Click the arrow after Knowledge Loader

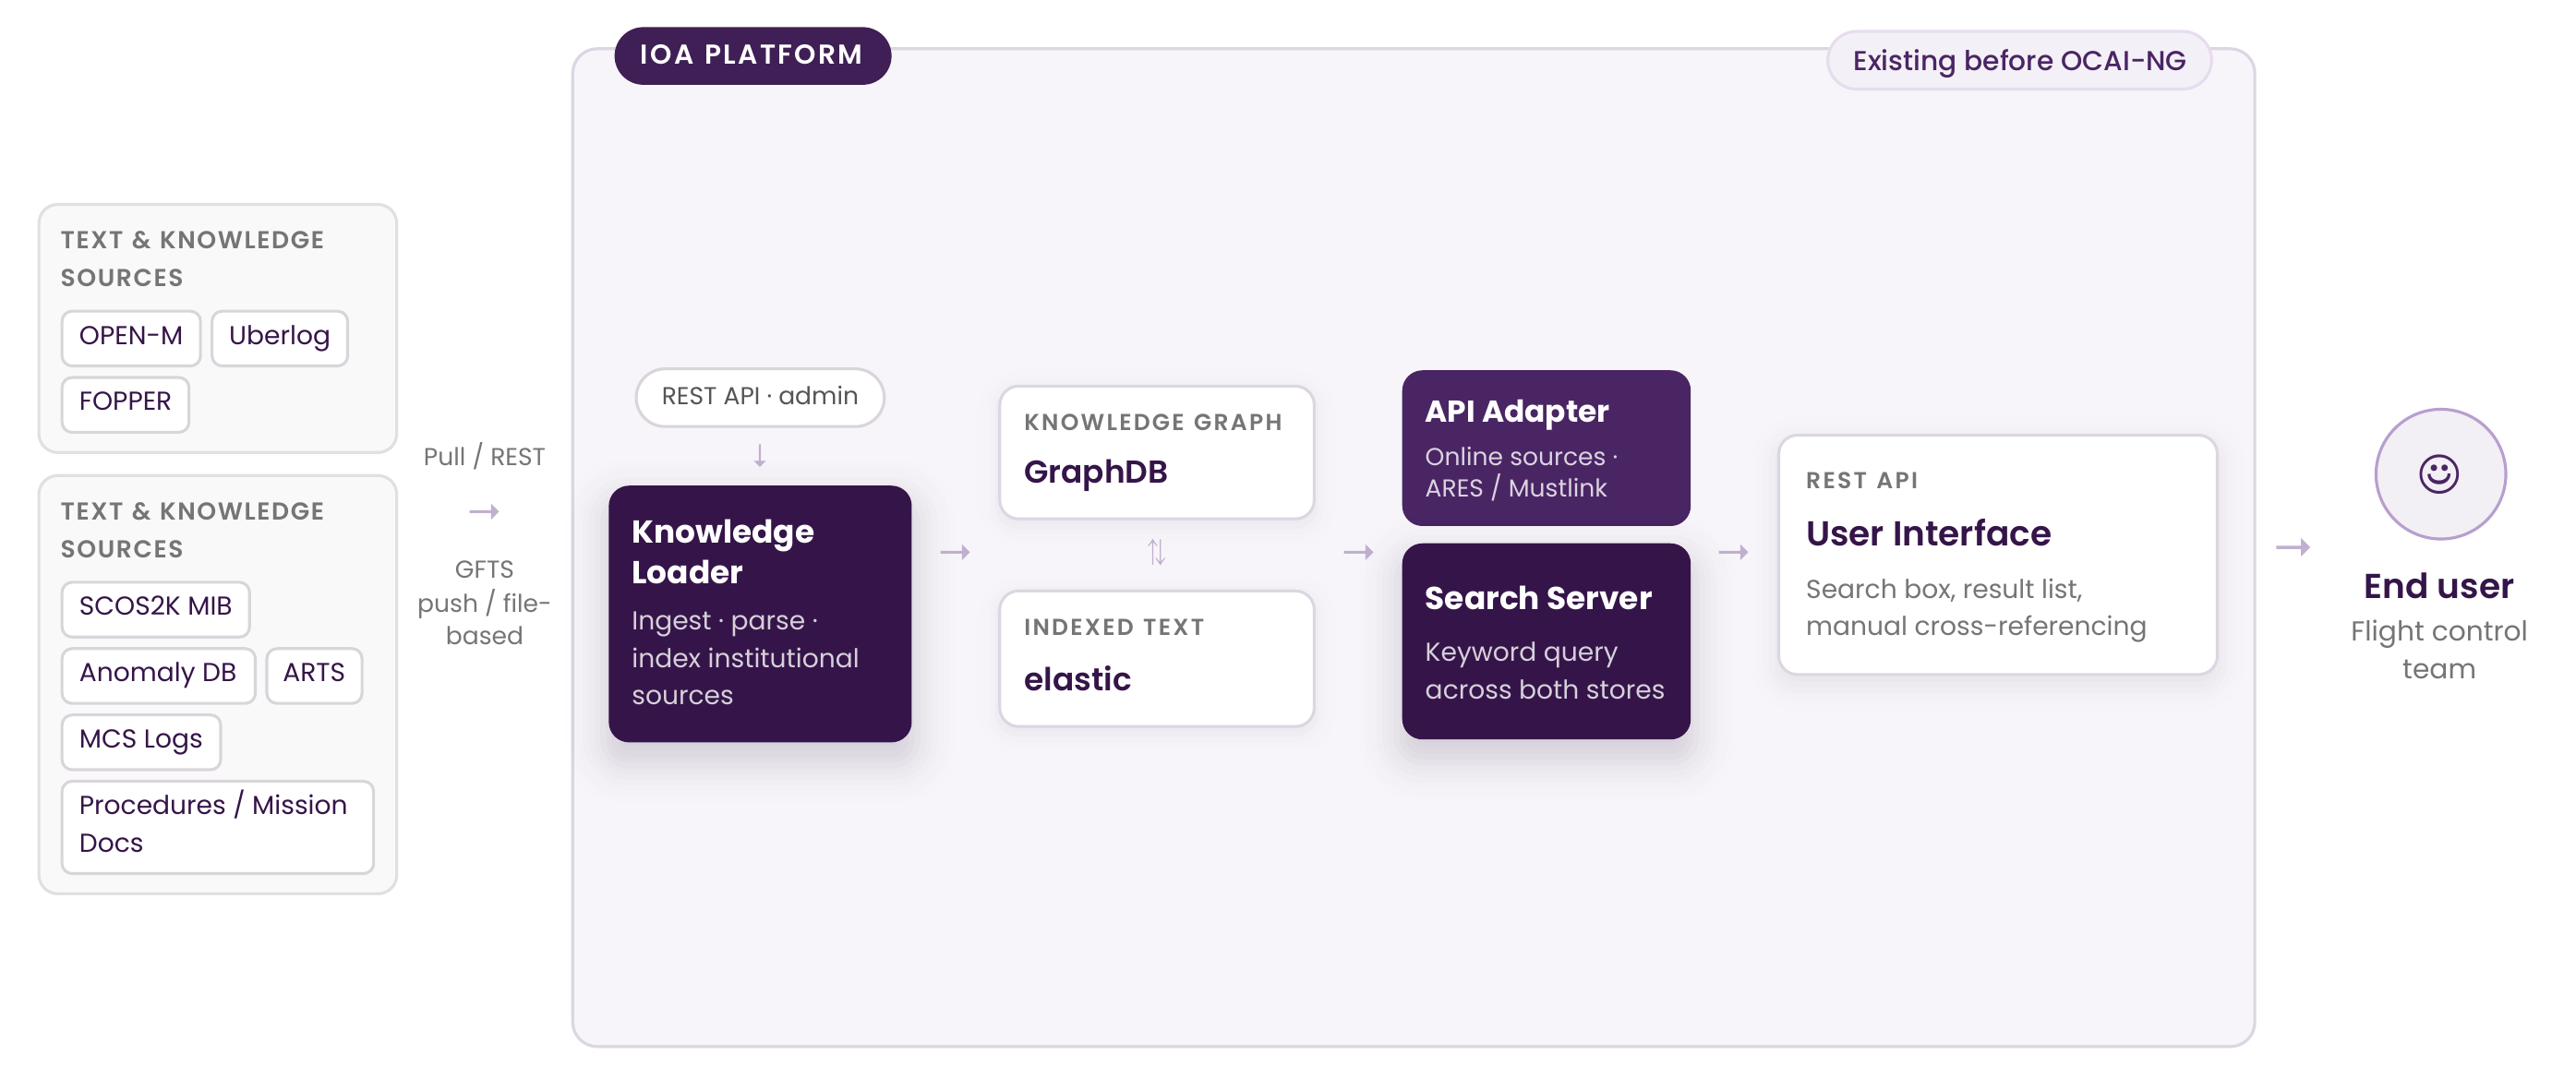click(955, 552)
